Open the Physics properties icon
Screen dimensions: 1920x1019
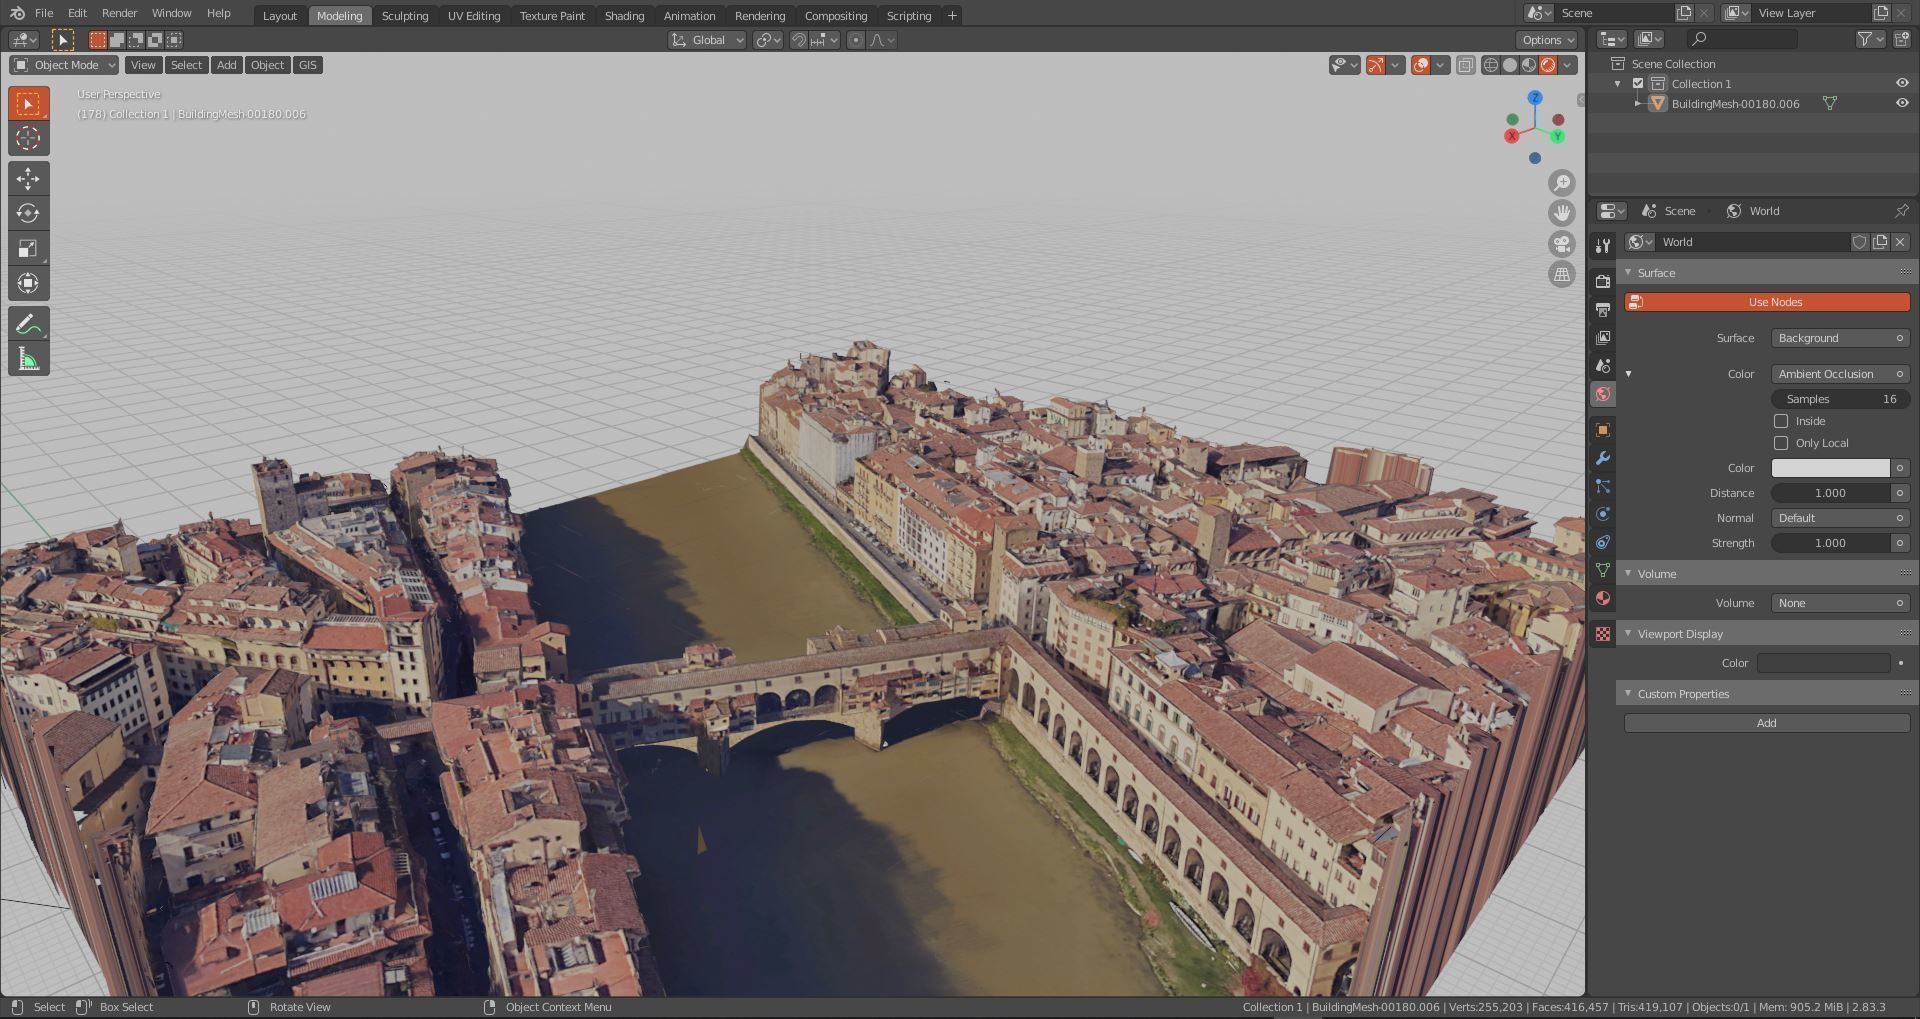[1603, 514]
